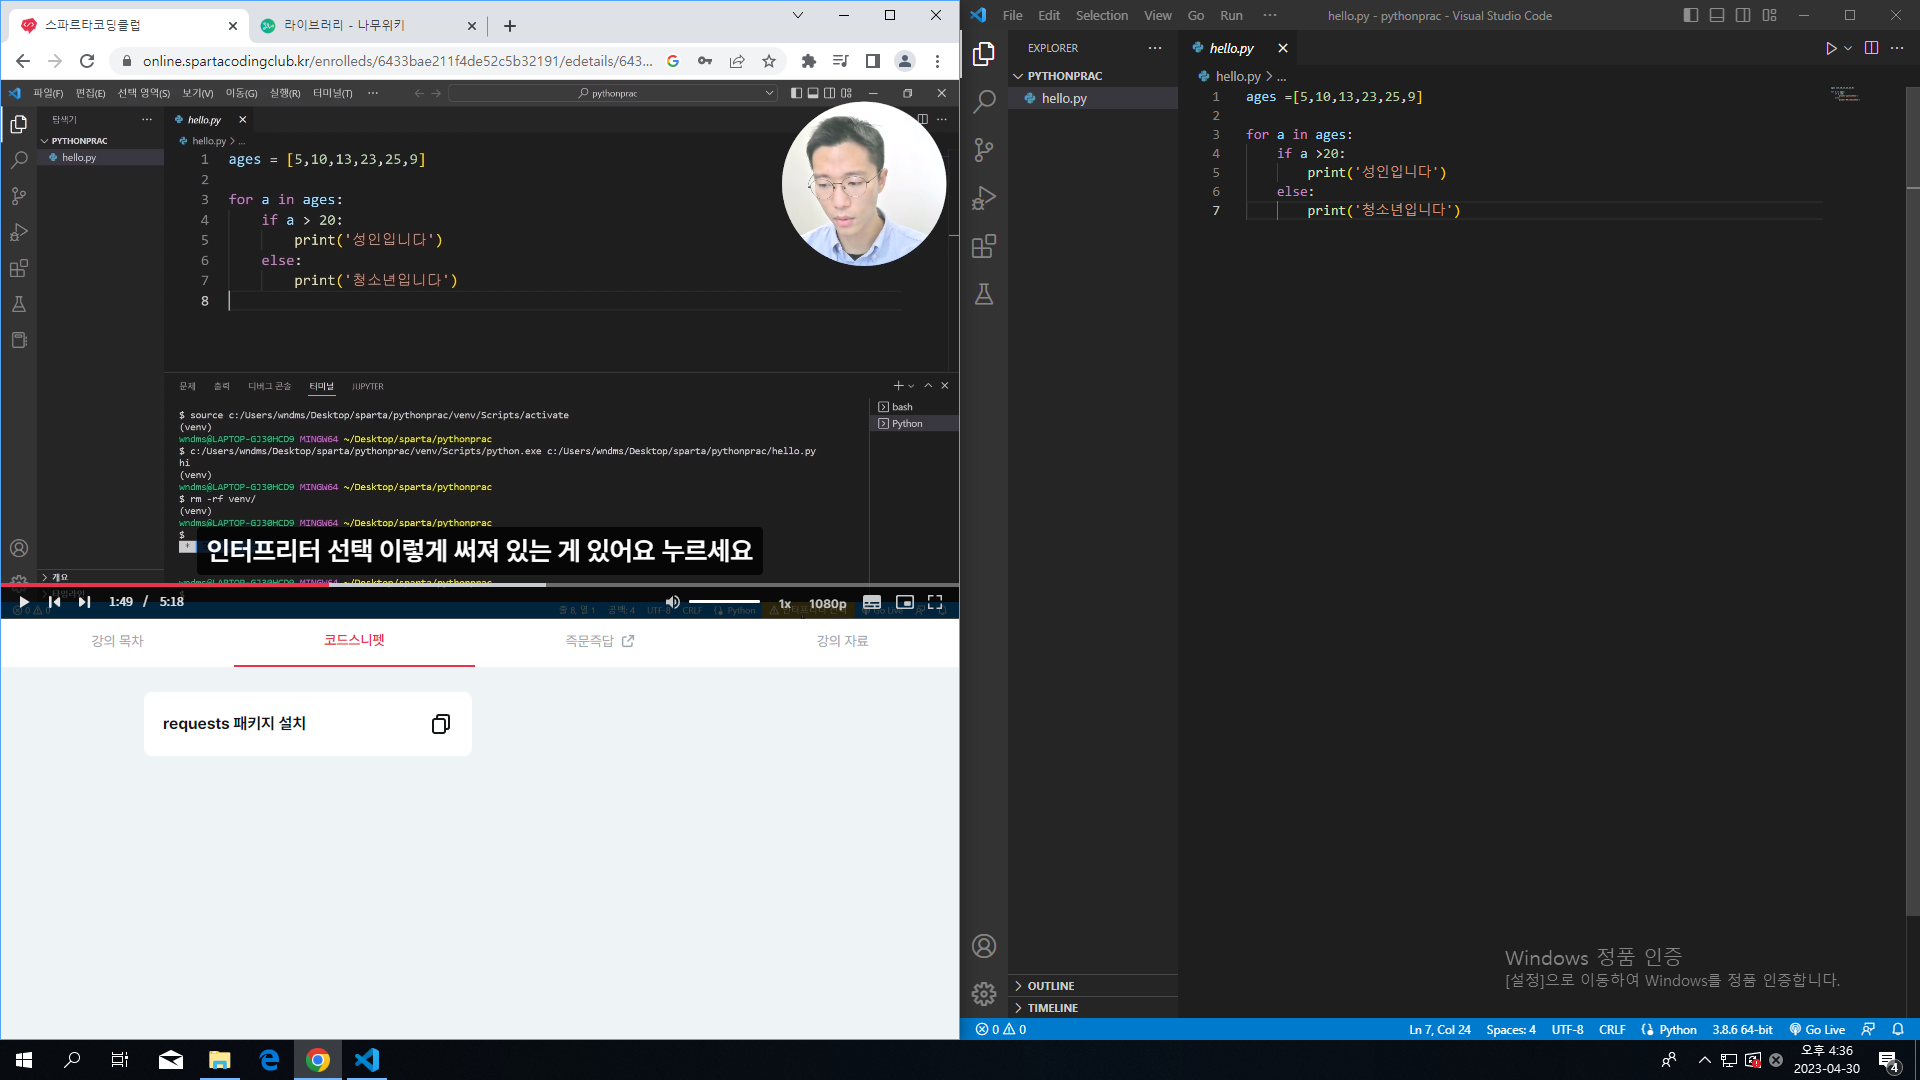
Task: Toggle VS Code bottom panel layout
Action: pos(1717,15)
